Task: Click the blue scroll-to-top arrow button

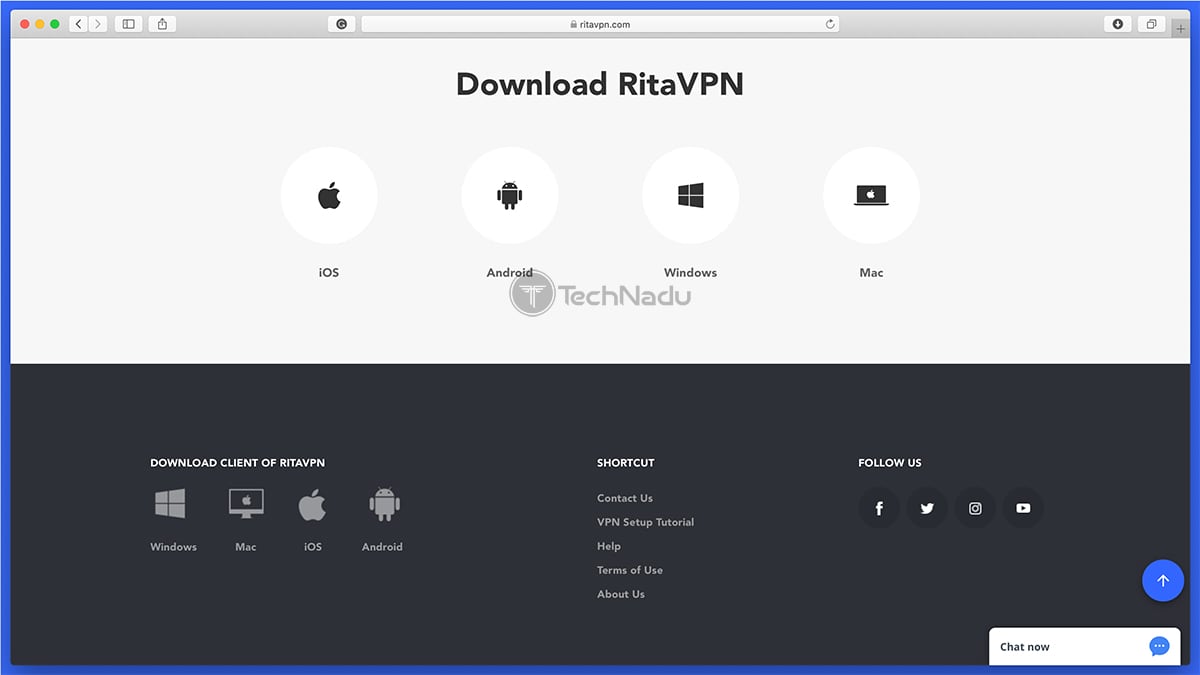Action: pyautogui.click(x=1163, y=580)
